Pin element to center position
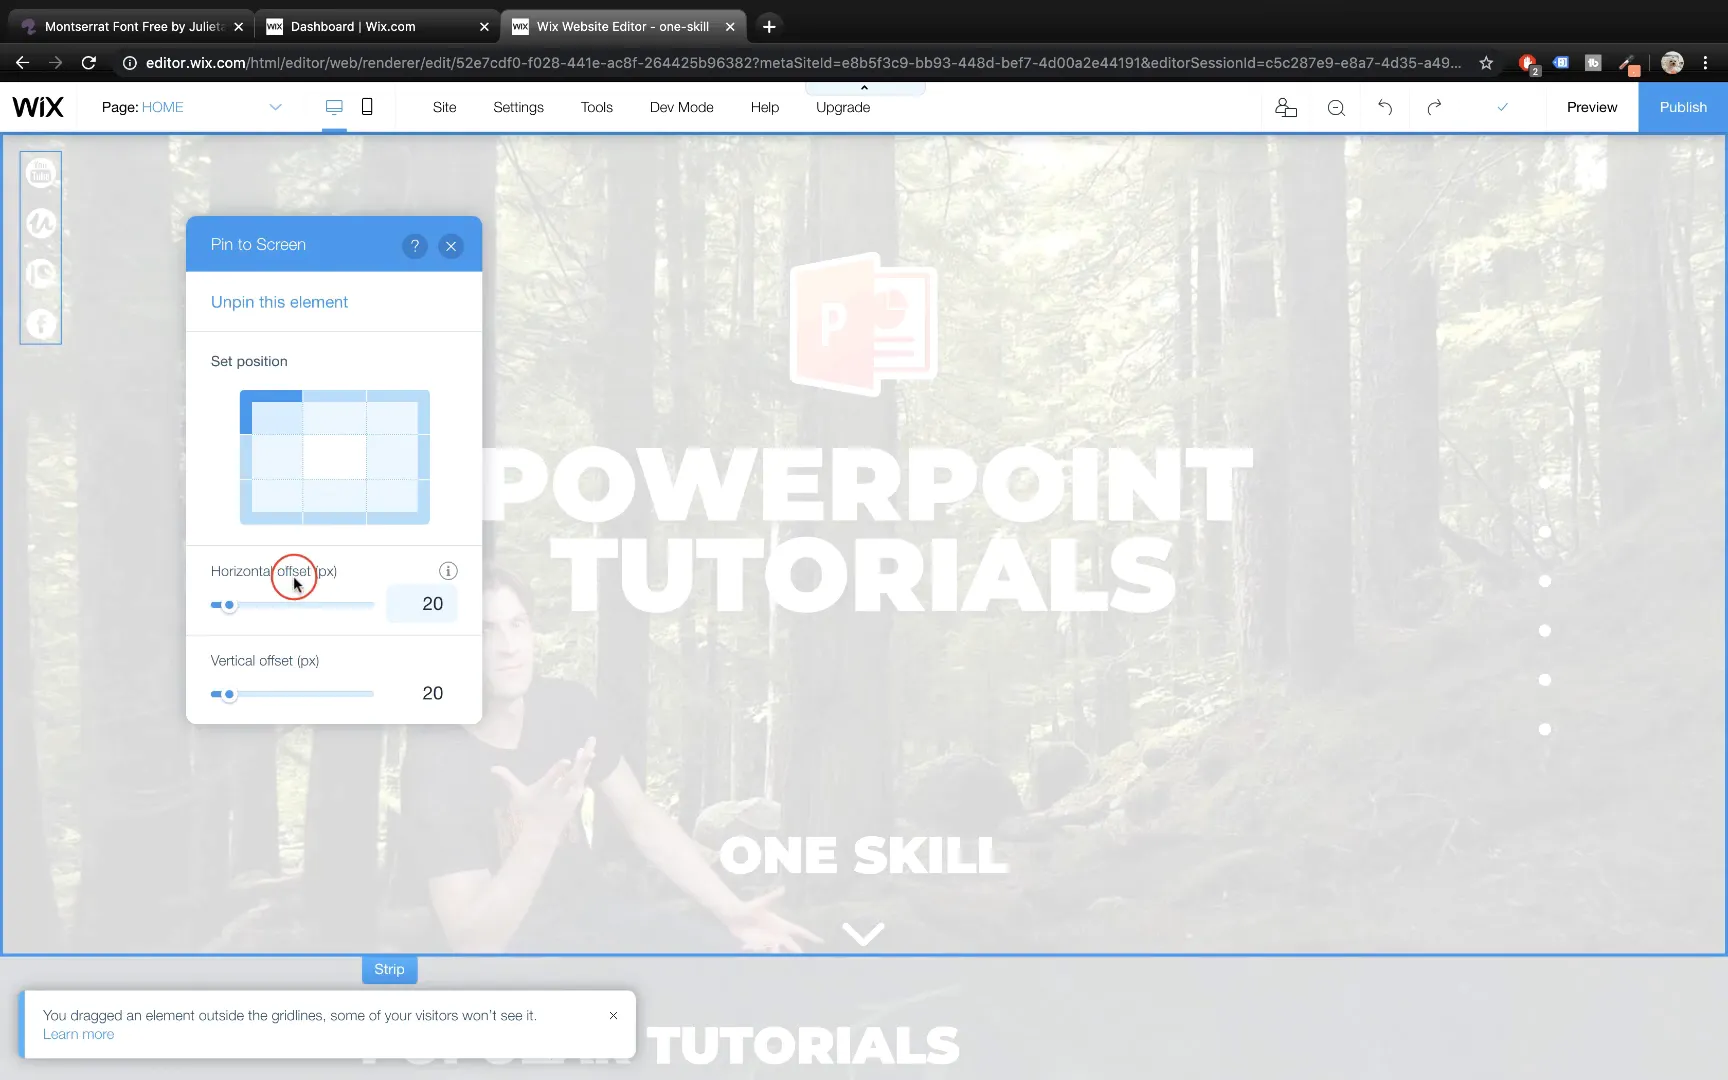This screenshot has width=1728, height=1080. pos(334,457)
